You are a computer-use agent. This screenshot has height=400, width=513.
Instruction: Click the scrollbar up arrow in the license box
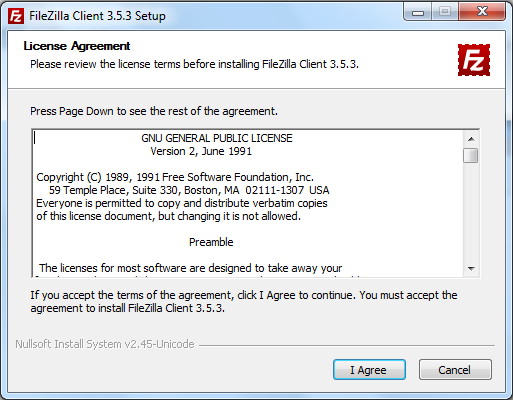[471, 139]
